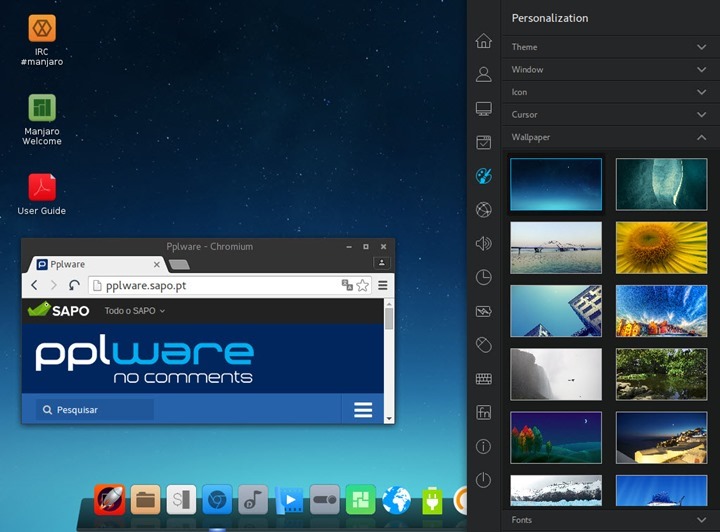Screen dimensions: 720x532
Task: Bookmark the page with star icon
Action: coord(362,285)
